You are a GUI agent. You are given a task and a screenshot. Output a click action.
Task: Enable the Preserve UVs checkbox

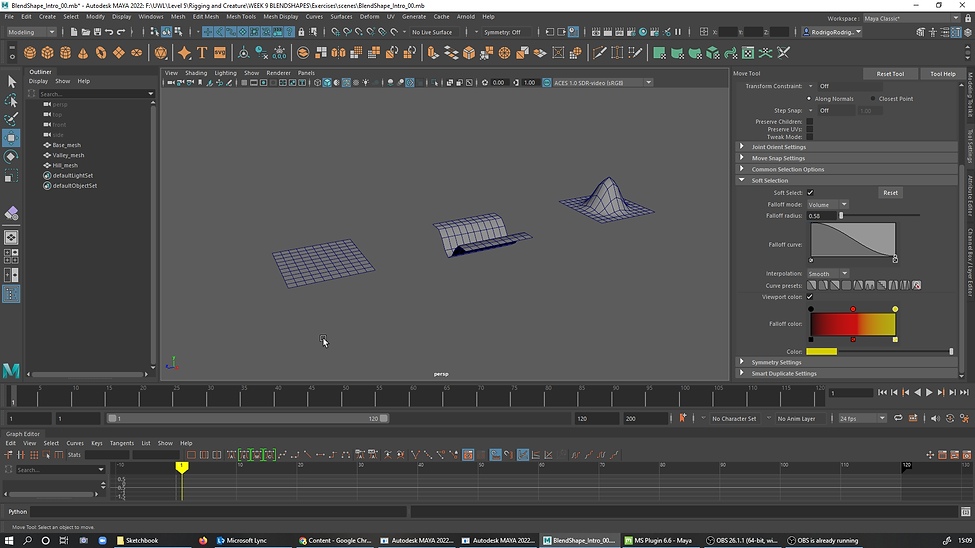810,129
